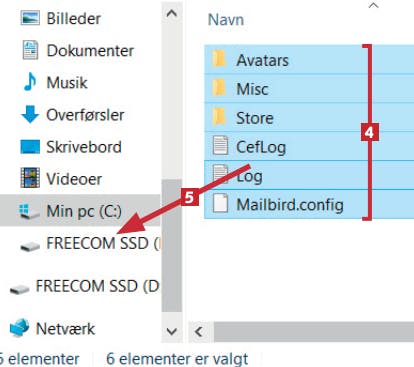This screenshot has height=367, width=414.
Task: Click the CefLog text file
Action: (309, 147)
